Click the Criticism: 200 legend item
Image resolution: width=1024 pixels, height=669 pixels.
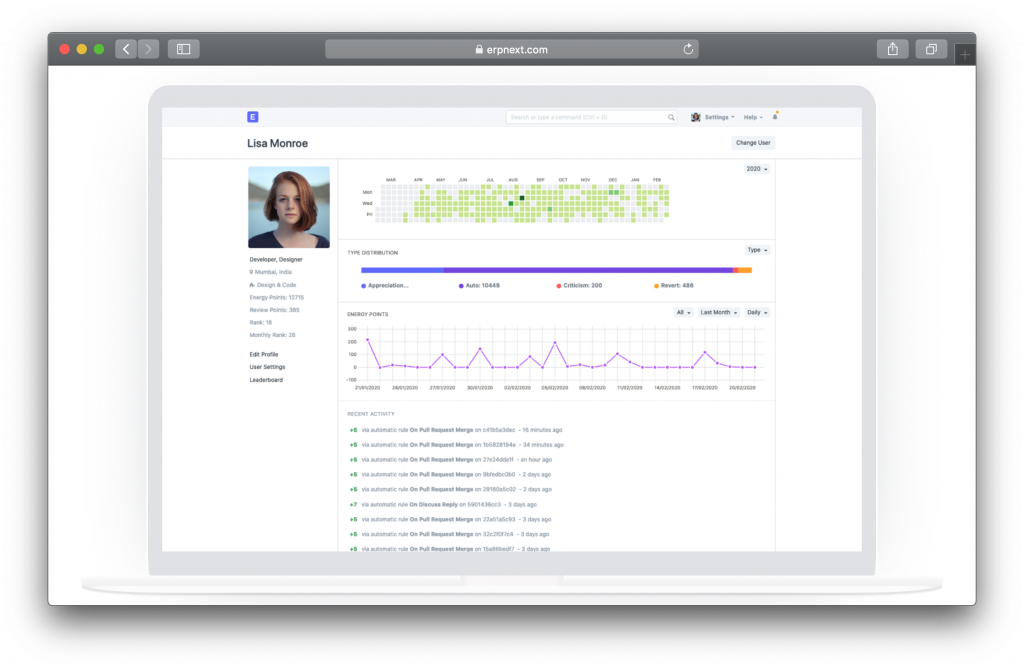point(579,286)
